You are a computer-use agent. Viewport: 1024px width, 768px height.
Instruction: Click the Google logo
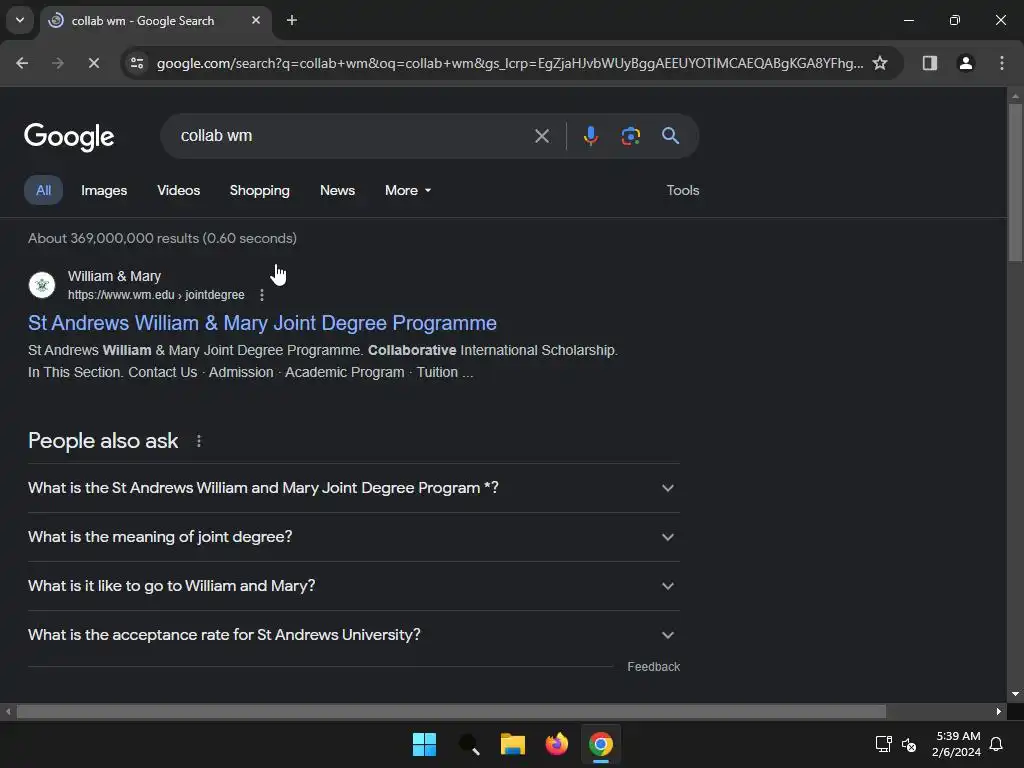pyautogui.click(x=69, y=136)
